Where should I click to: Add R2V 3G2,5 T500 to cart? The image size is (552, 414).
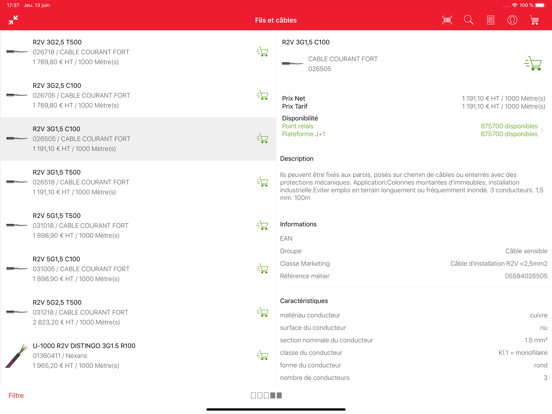click(262, 52)
